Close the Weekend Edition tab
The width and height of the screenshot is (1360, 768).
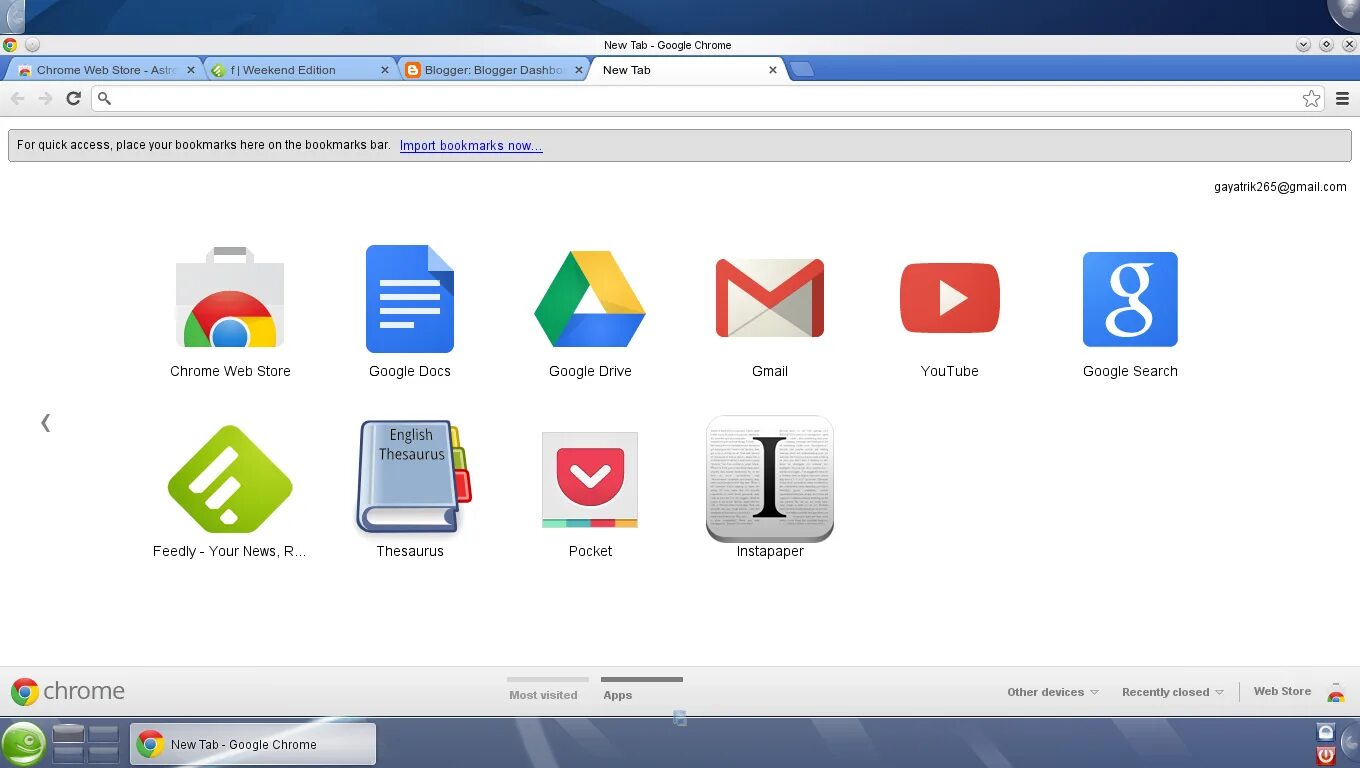pyautogui.click(x=385, y=70)
